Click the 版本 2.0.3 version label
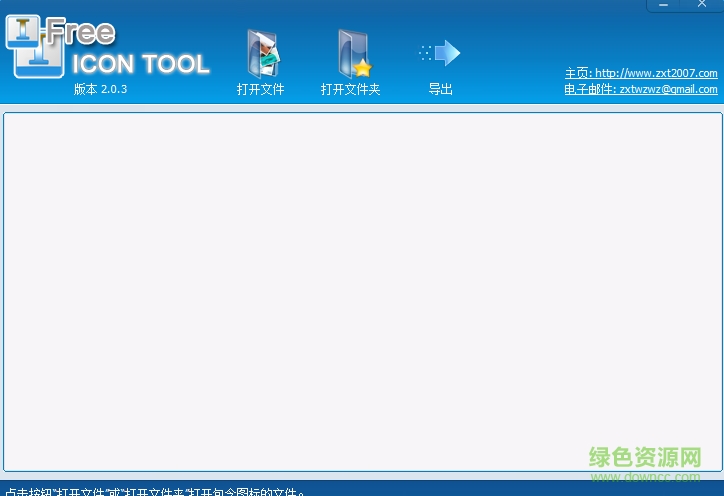Image resolution: width=724 pixels, height=496 pixels. point(100,89)
